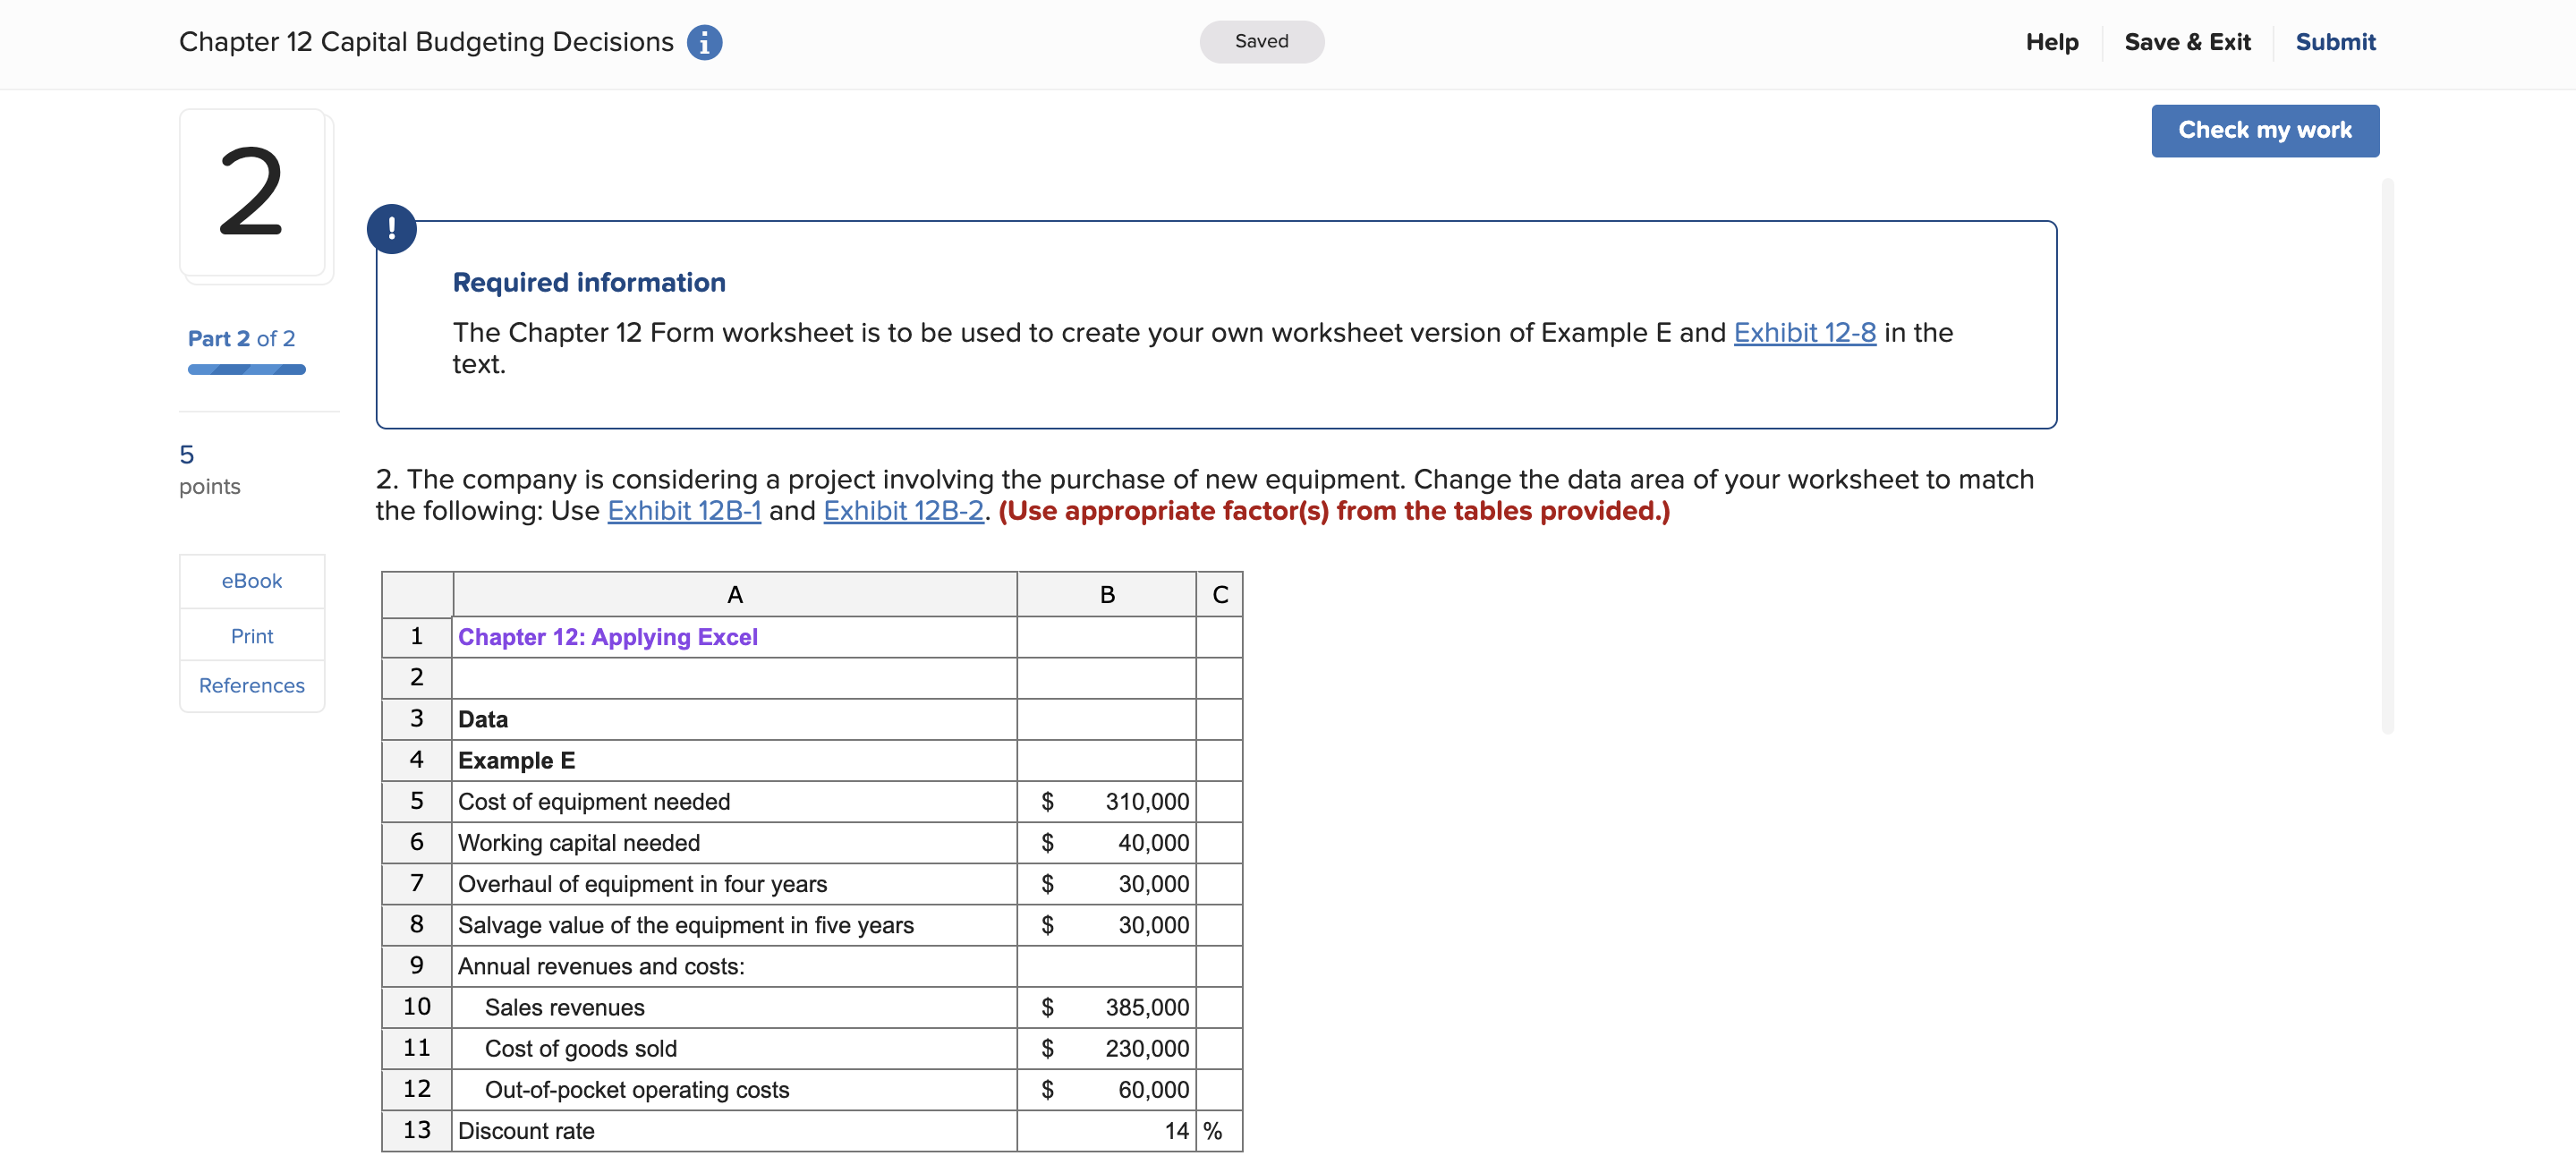
Task: Click the 'Example E' cell
Action: (x=735, y=761)
